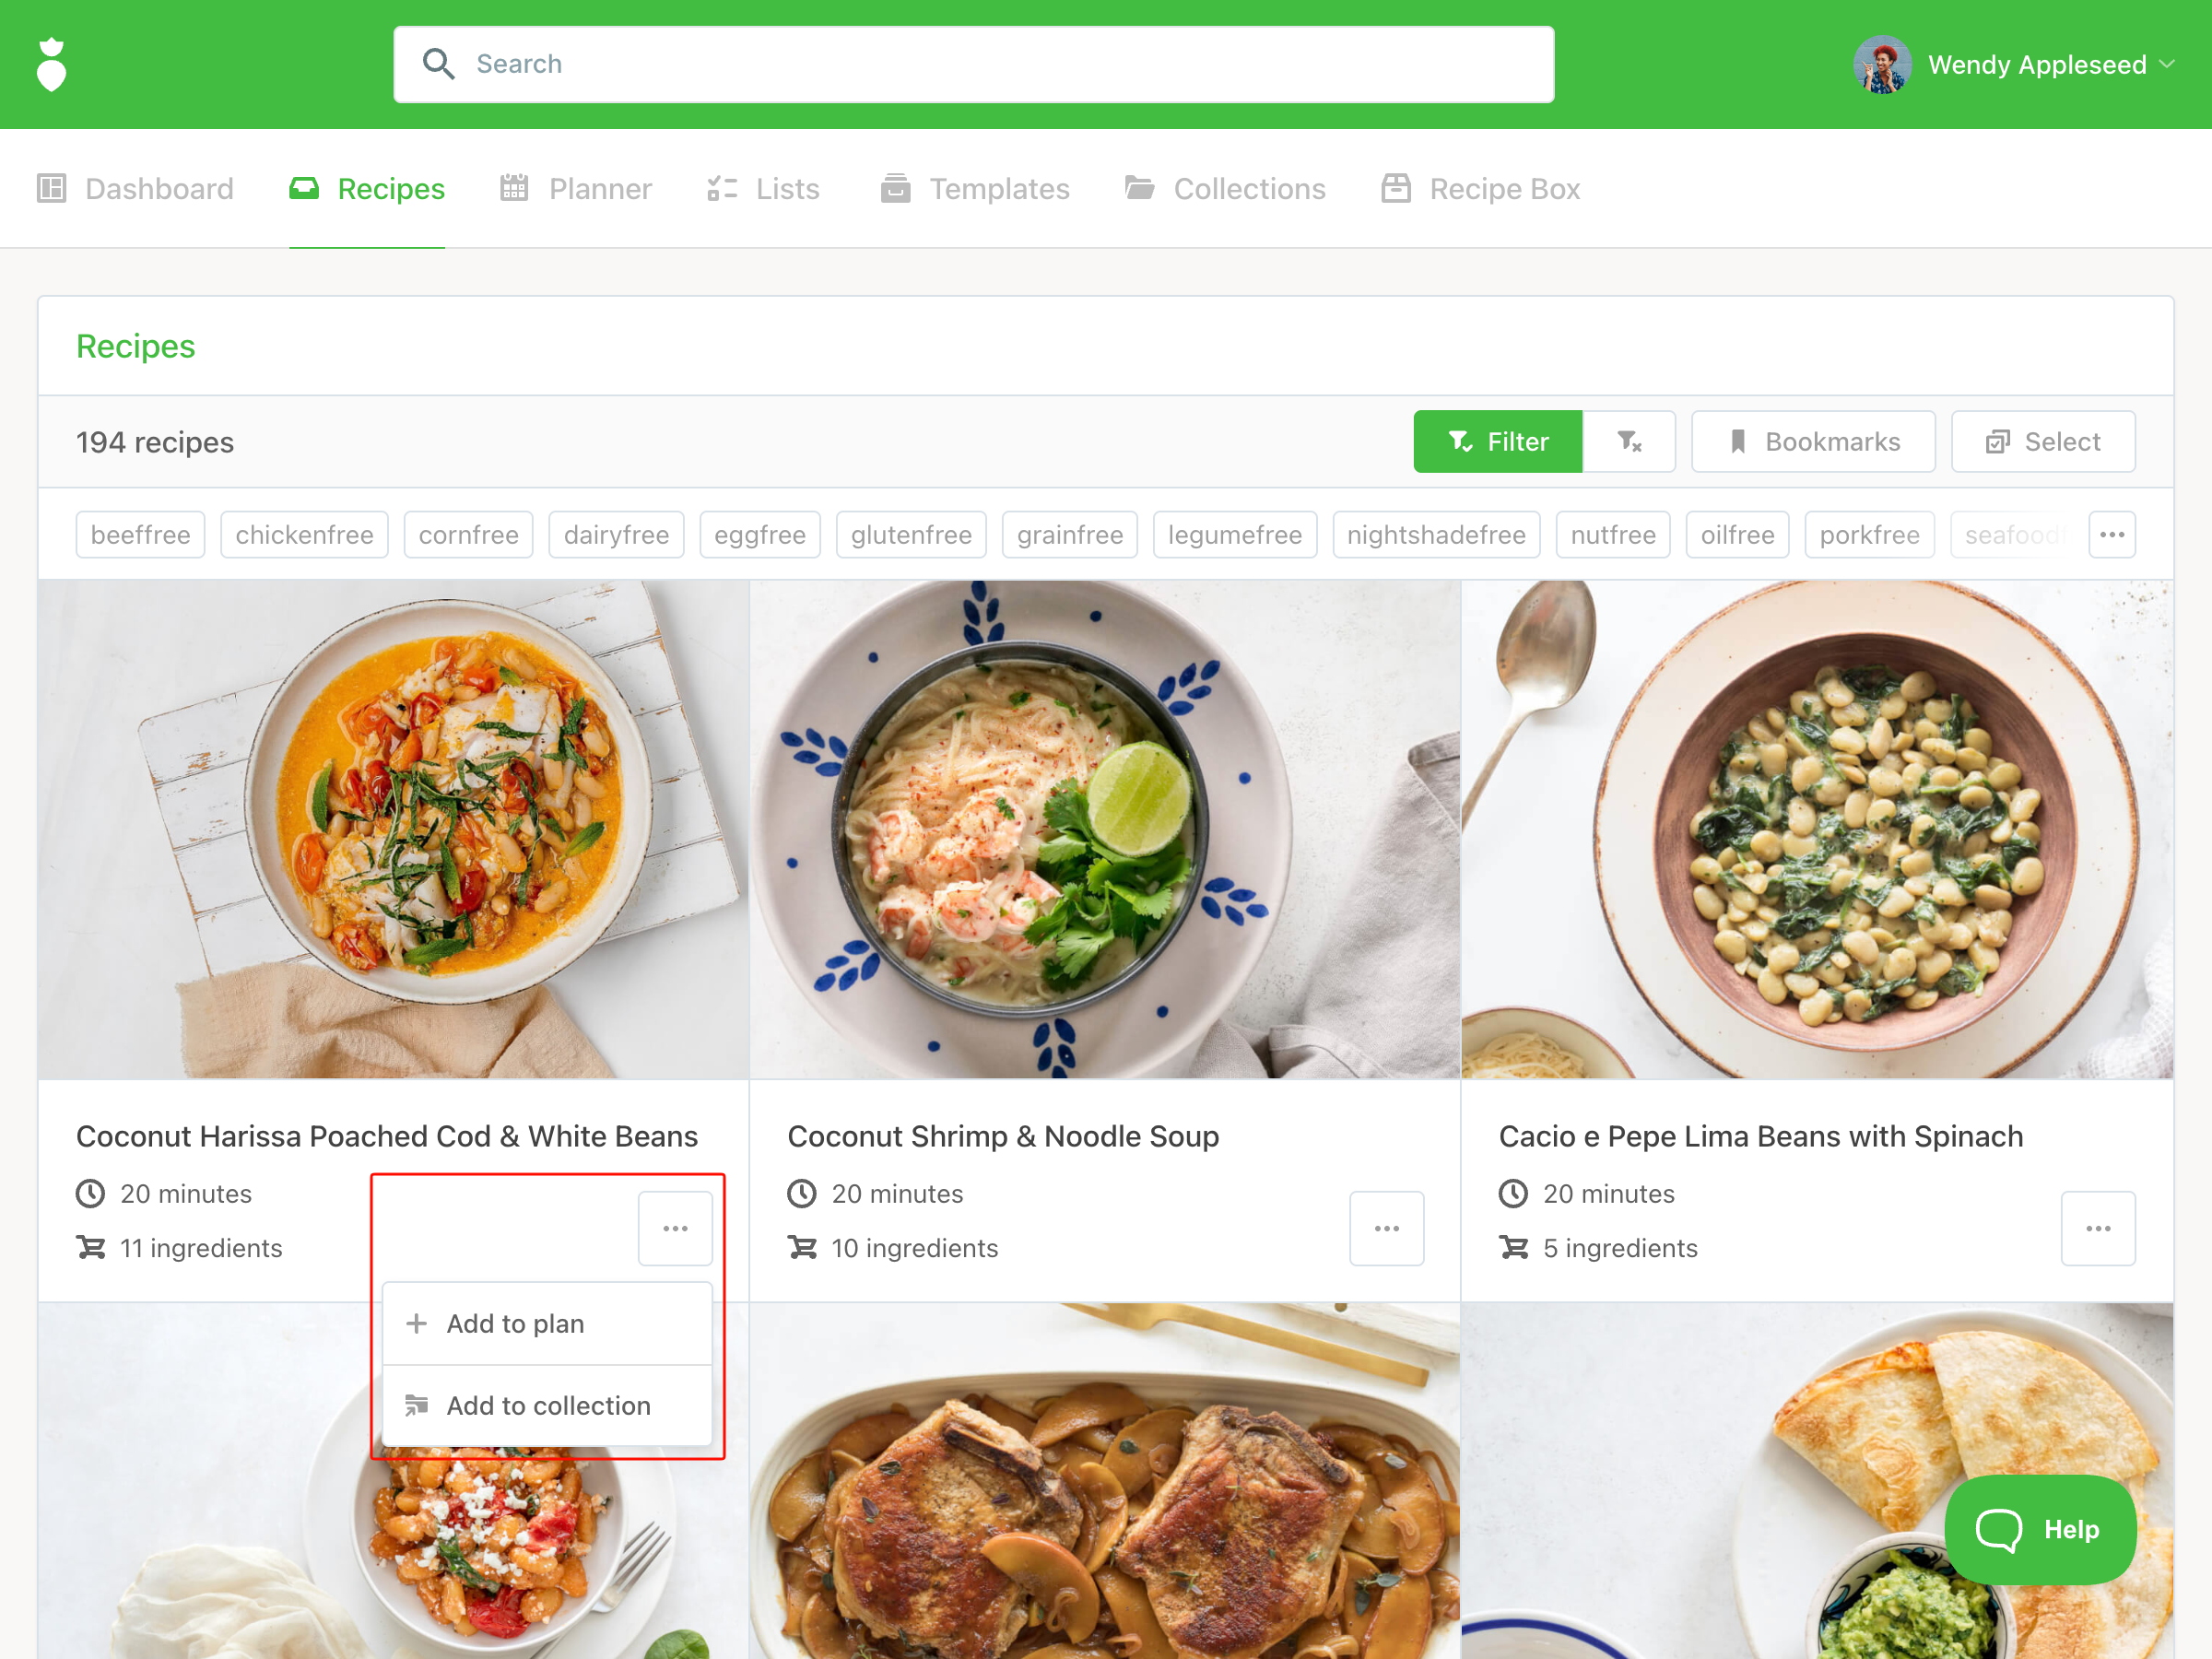Click the Select button
The image size is (2212, 1659).
[x=2043, y=441]
